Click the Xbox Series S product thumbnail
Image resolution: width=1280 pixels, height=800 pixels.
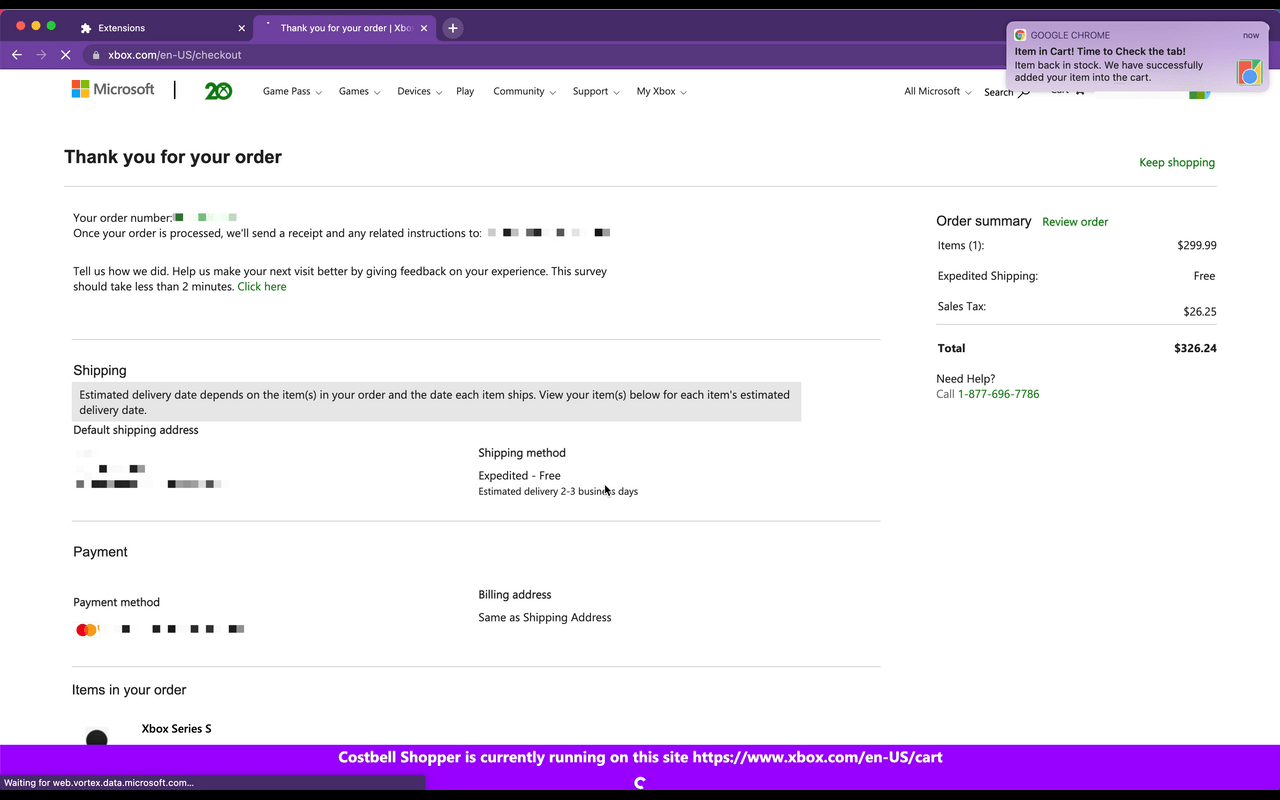[x=97, y=737]
